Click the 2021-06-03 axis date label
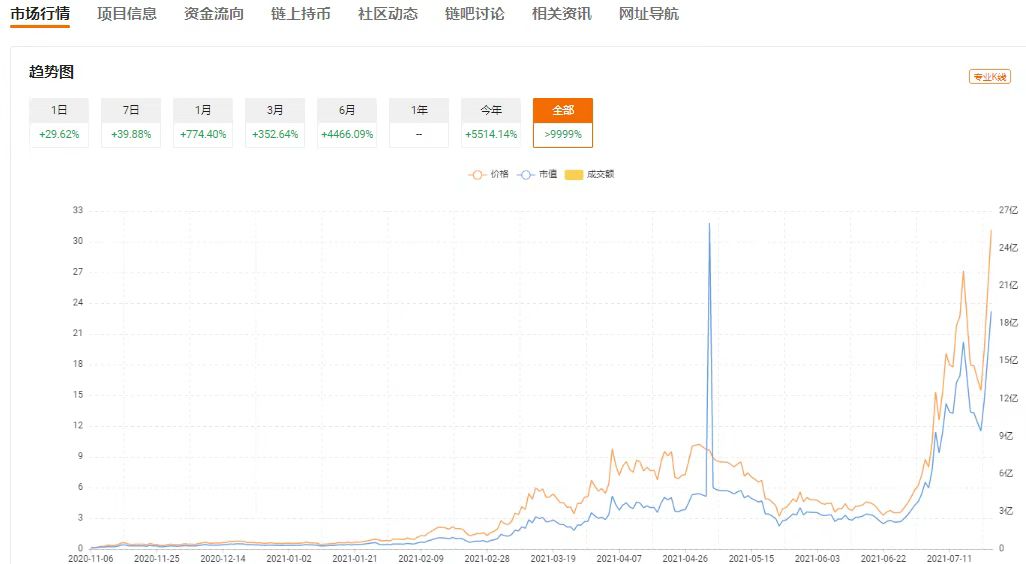This screenshot has width=1026, height=564. [817, 559]
